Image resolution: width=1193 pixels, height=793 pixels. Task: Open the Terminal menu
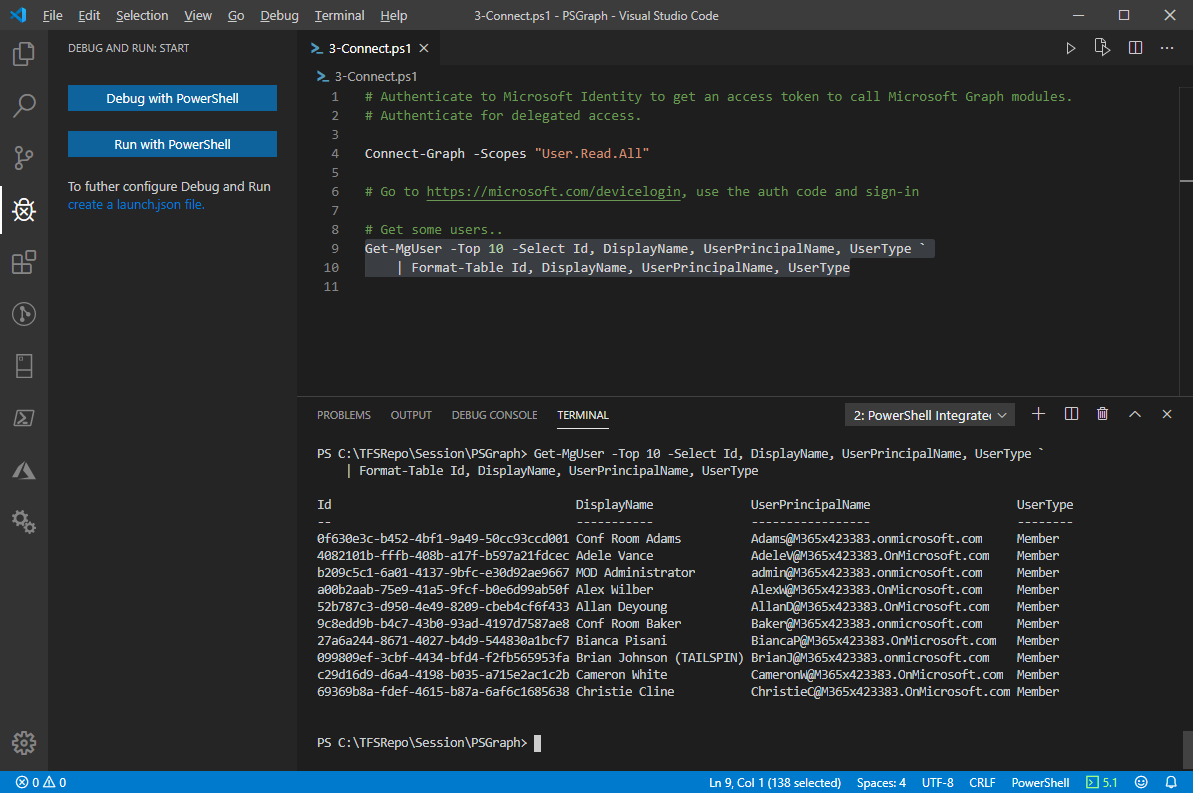pyautogui.click(x=339, y=15)
